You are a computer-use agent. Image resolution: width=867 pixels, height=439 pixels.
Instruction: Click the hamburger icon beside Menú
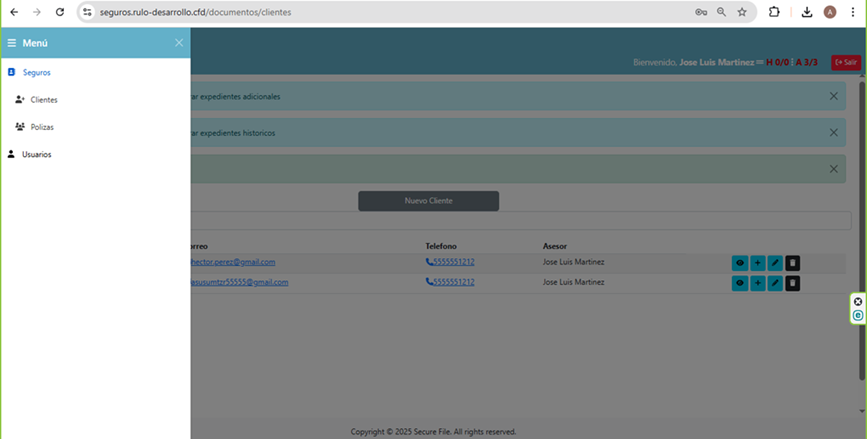(12, 43)
